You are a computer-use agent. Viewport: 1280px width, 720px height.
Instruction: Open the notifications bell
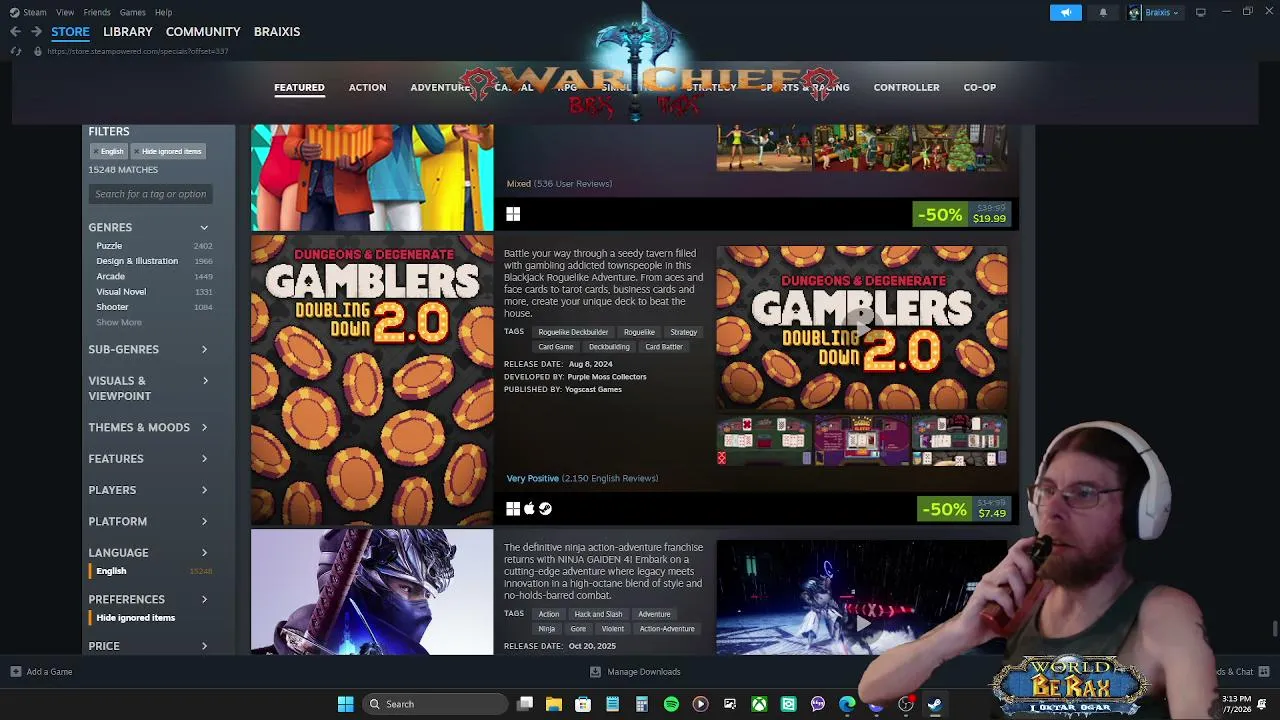point(1103,12)
